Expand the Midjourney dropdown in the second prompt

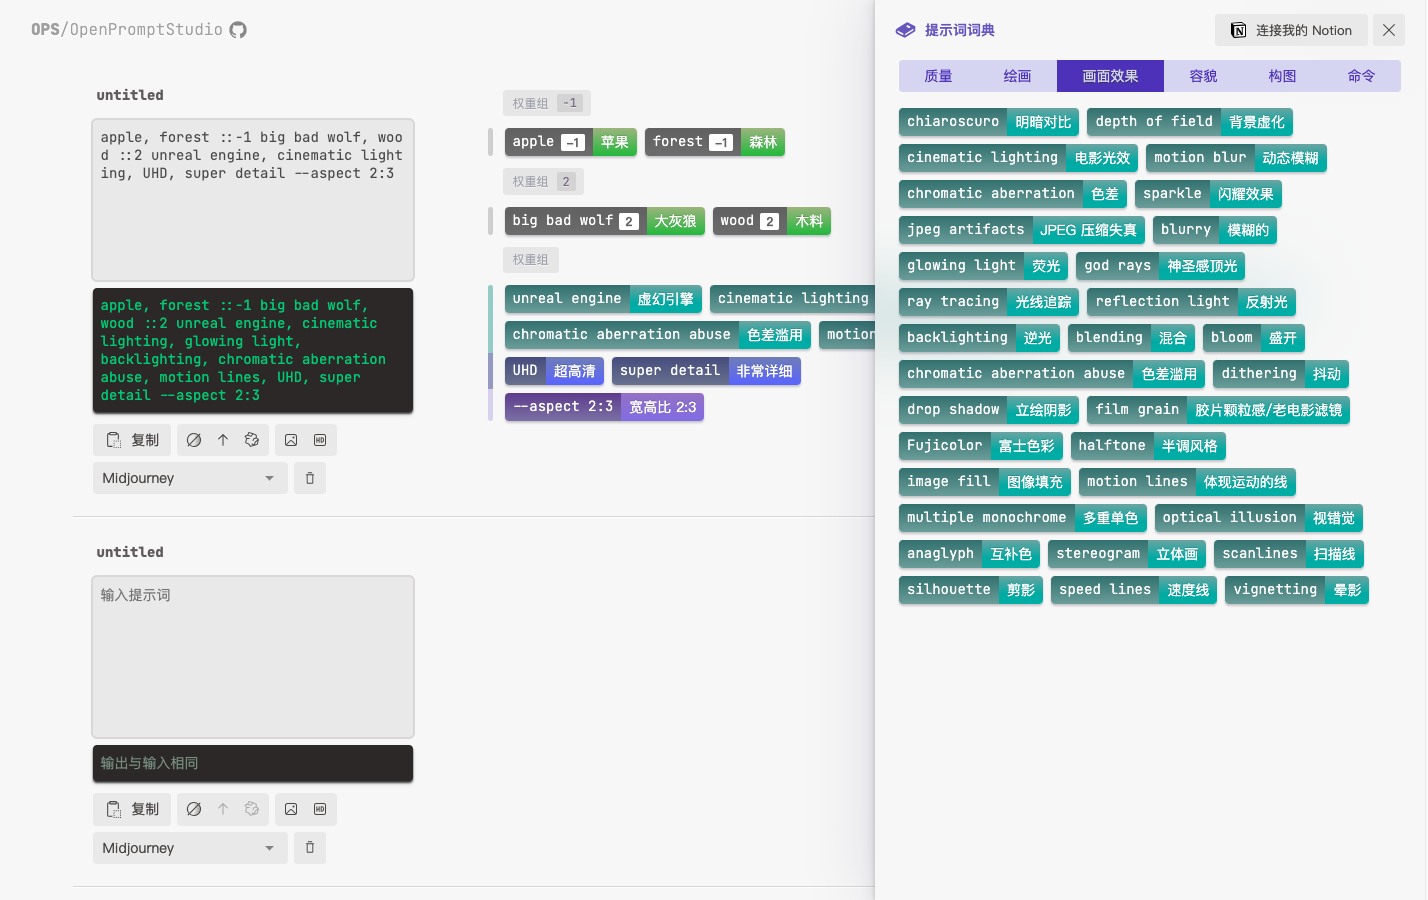(x=190, y=848)
